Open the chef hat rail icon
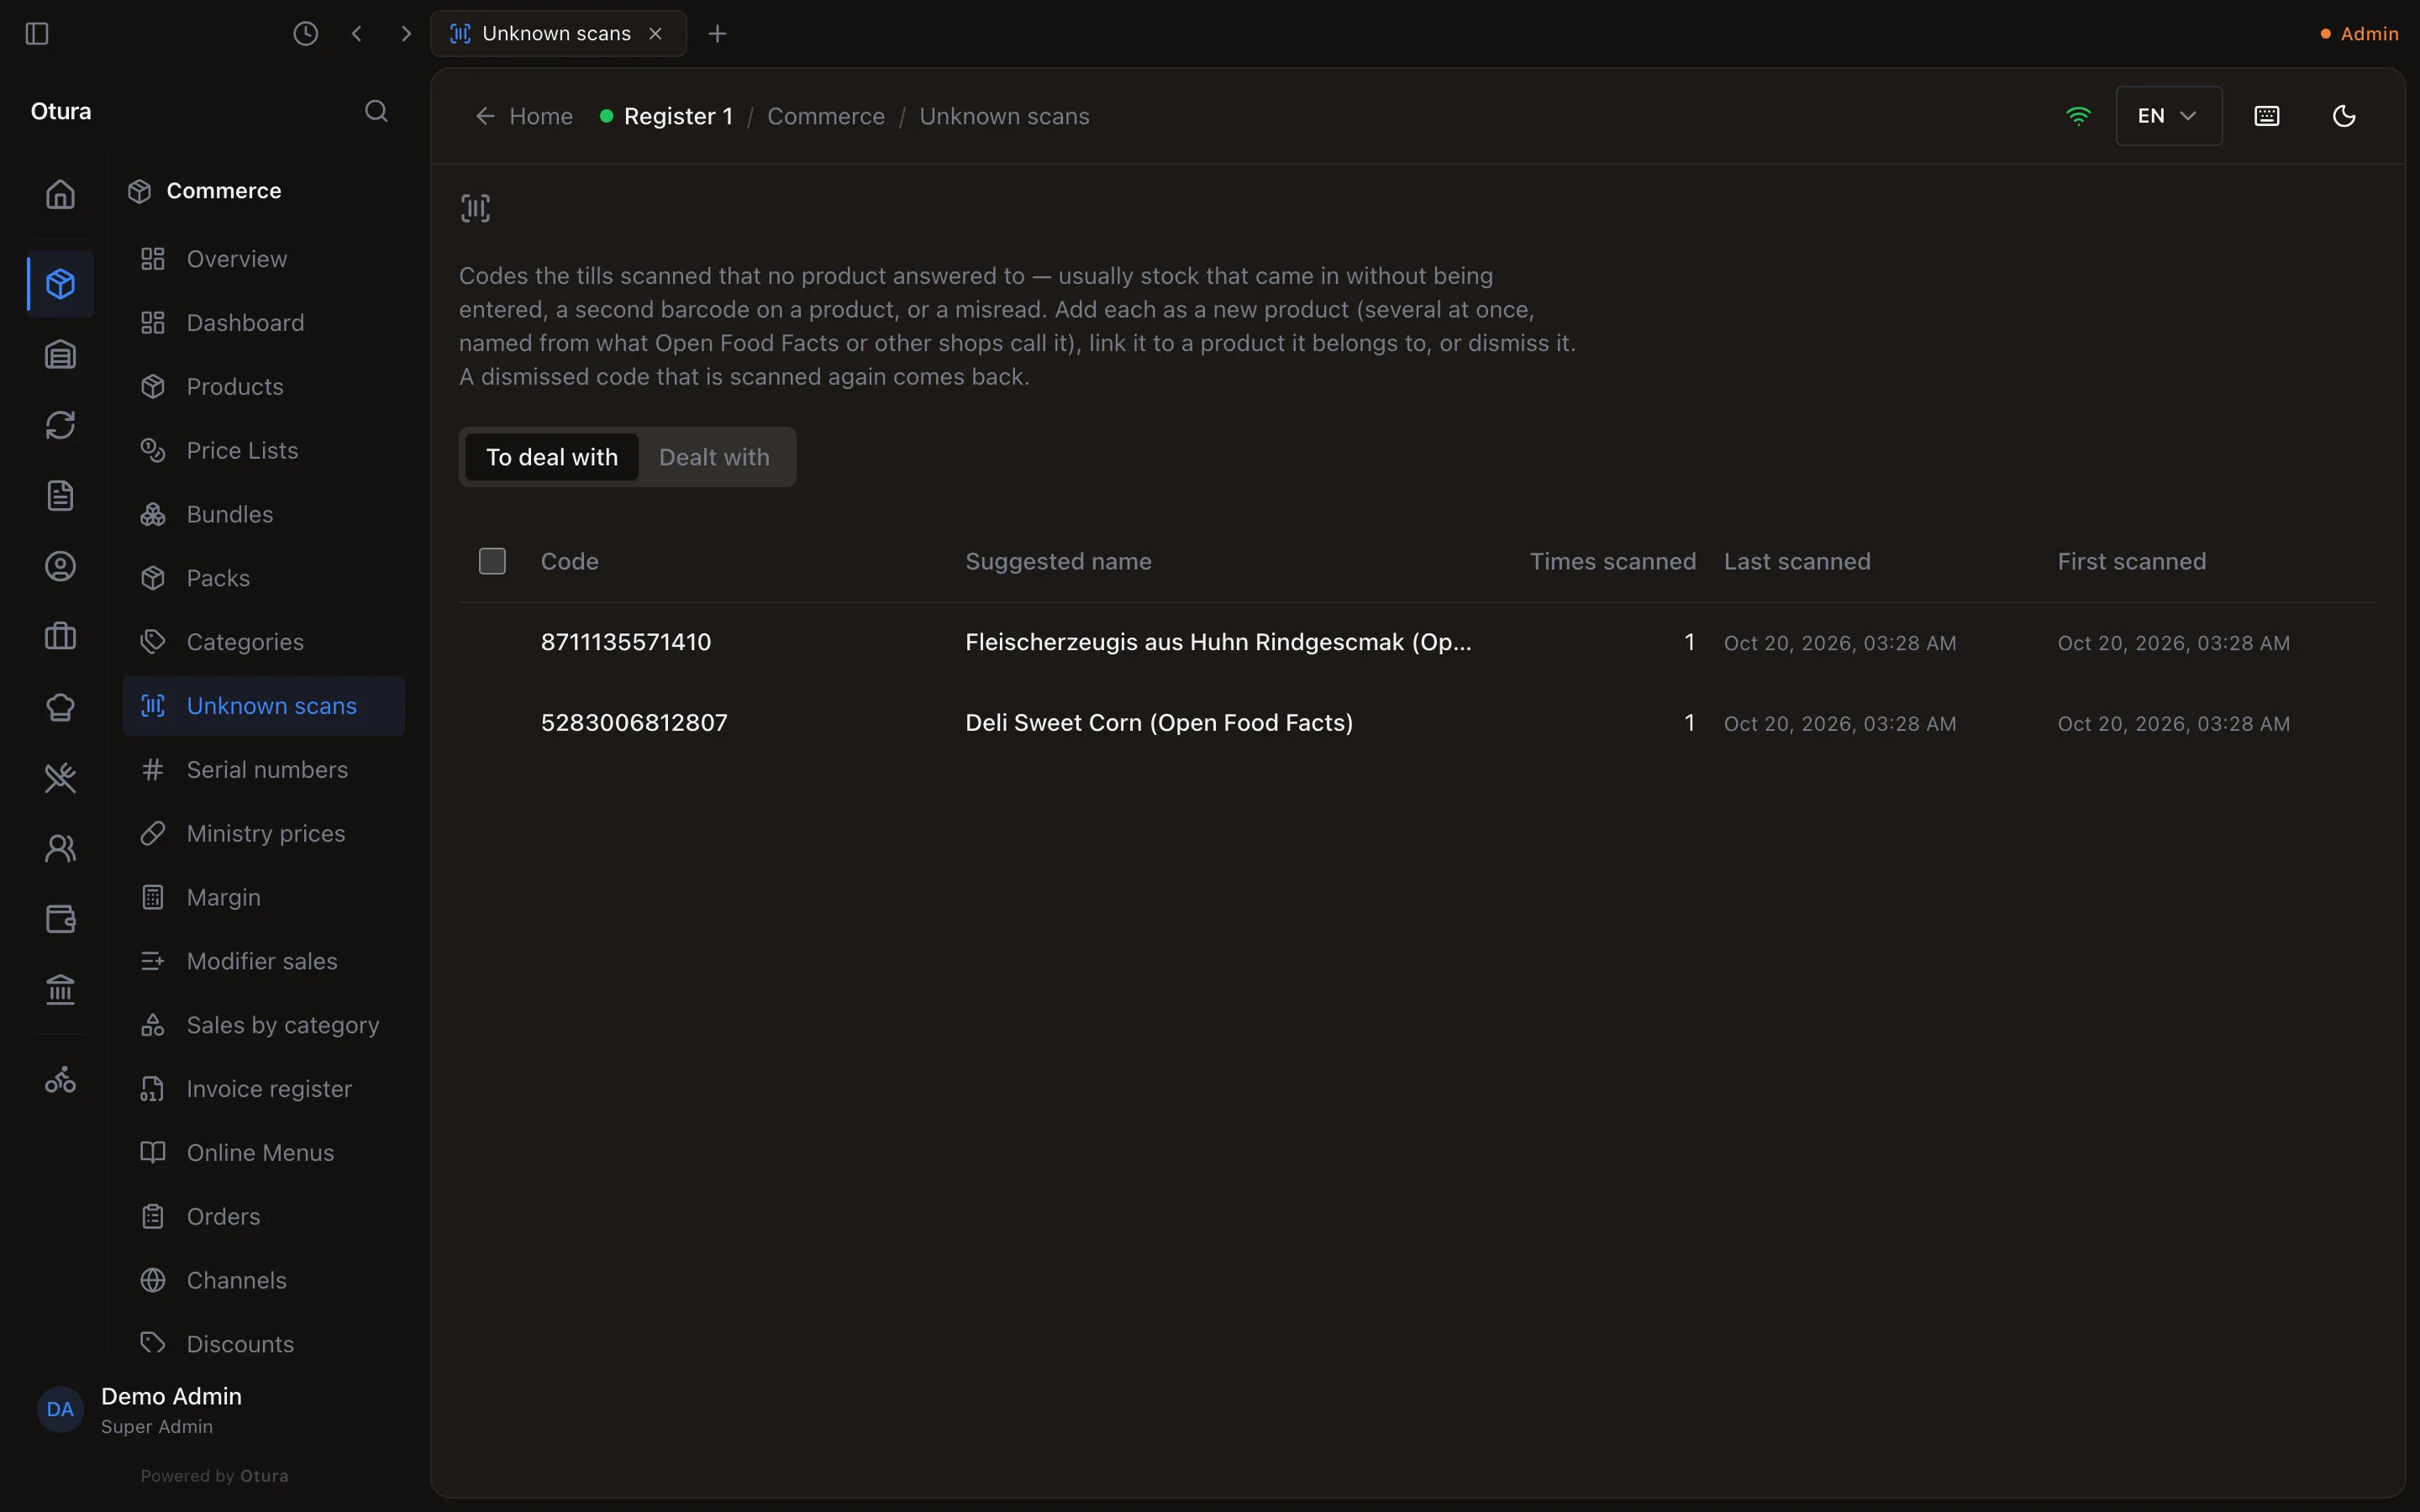This screenshot has height=1512, width=2420. click(x=61, y=708)
